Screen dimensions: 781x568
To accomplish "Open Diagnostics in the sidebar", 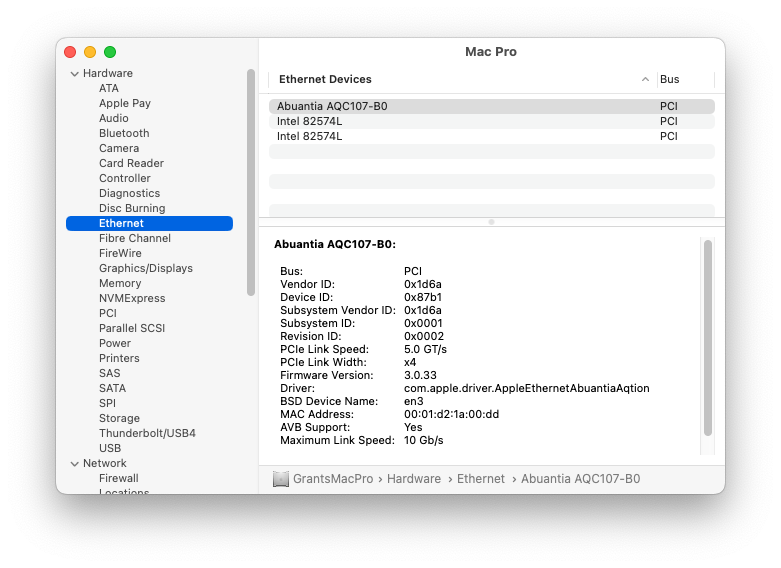I will [130, 193].
